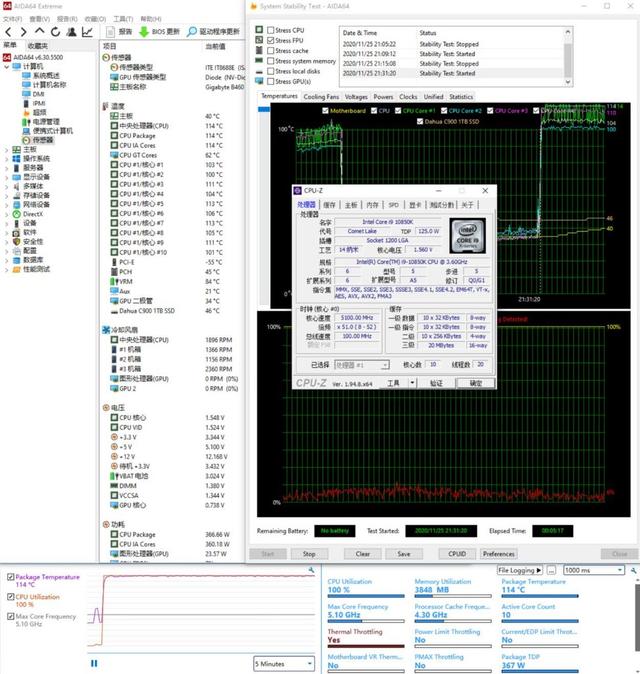This screenshot has width=640, height=674.
Task: Open the user icon in AIDA64 toolbar
Action: pos(72,32)
